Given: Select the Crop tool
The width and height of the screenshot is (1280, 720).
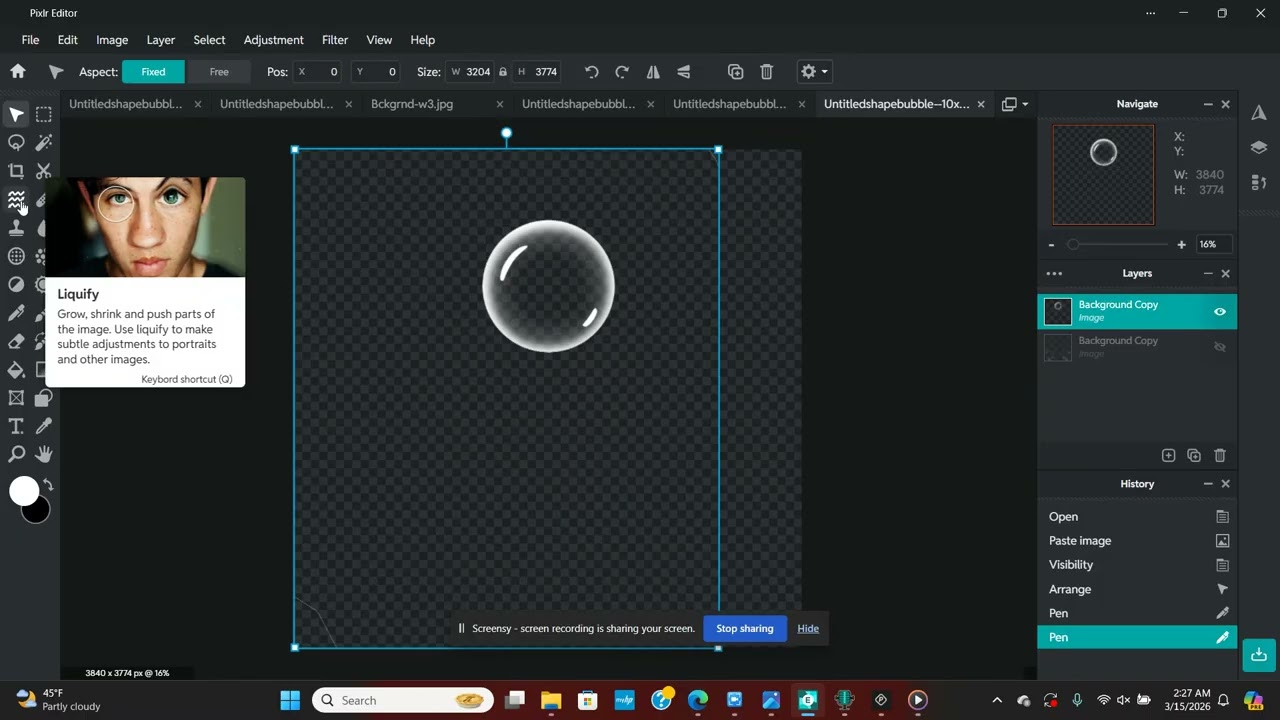Looking at the screenshot, I should coord(16,171).
